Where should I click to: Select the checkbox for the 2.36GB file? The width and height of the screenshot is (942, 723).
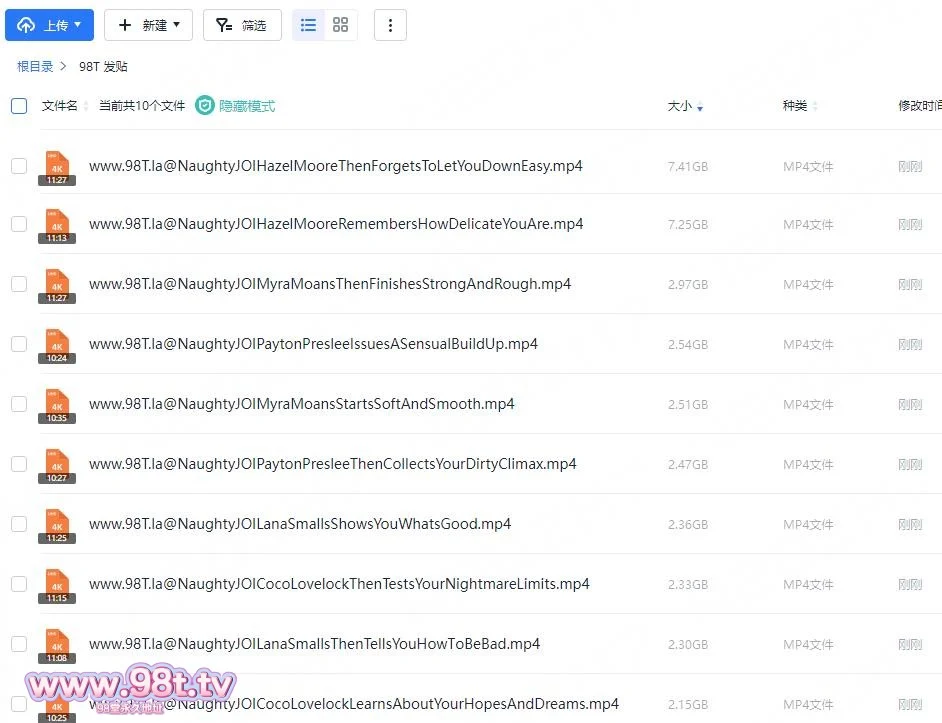pos(19,524)
